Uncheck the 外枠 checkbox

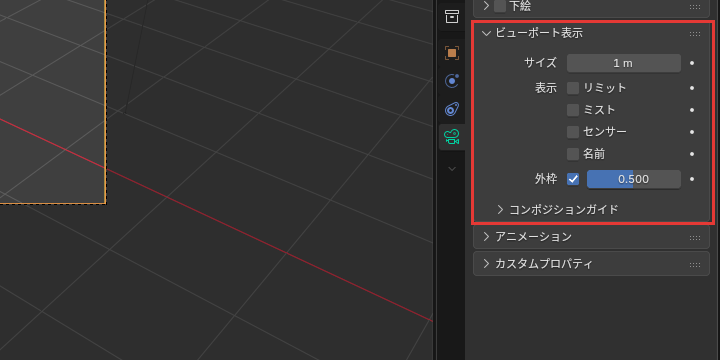[x=573, y=179]
